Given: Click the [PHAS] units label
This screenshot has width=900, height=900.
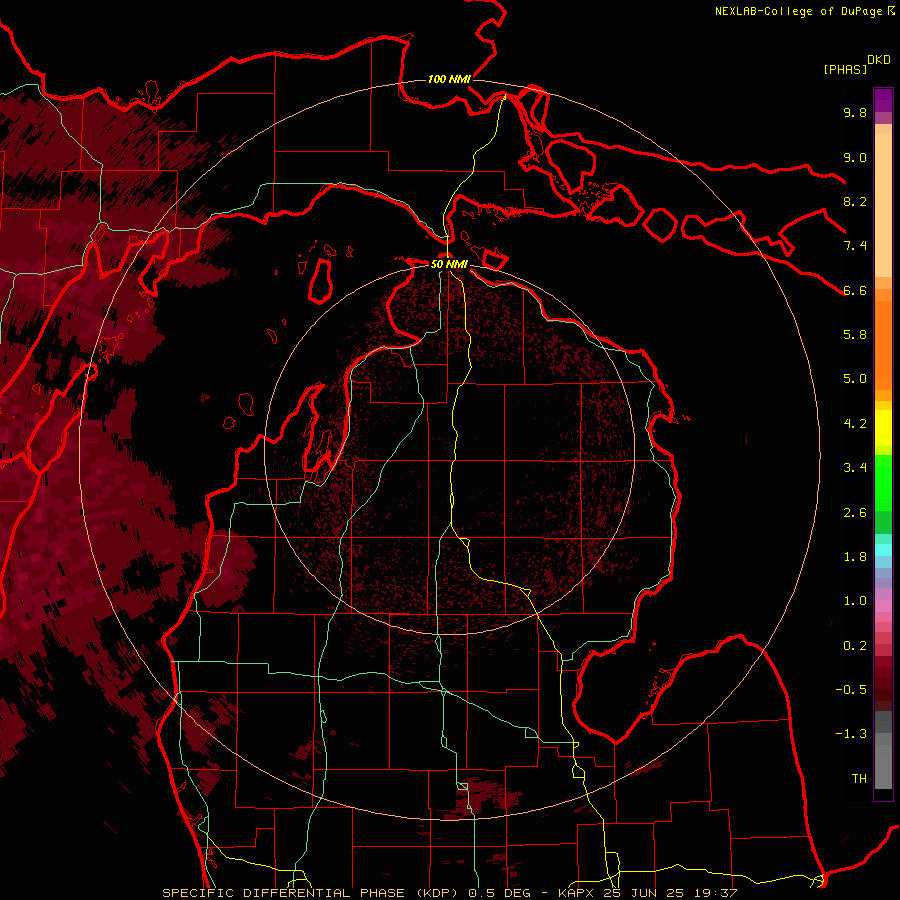Looking at the screenshot, I should (845, 69).
